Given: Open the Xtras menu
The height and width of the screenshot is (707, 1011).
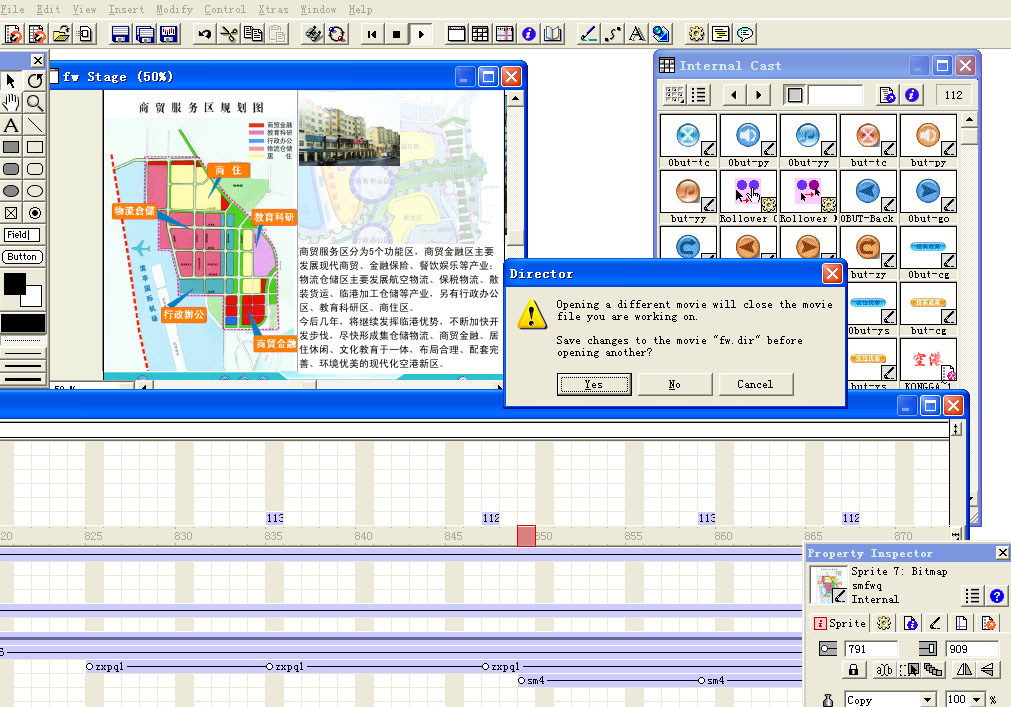Looking at the screenshot, I should click(273, 9).
